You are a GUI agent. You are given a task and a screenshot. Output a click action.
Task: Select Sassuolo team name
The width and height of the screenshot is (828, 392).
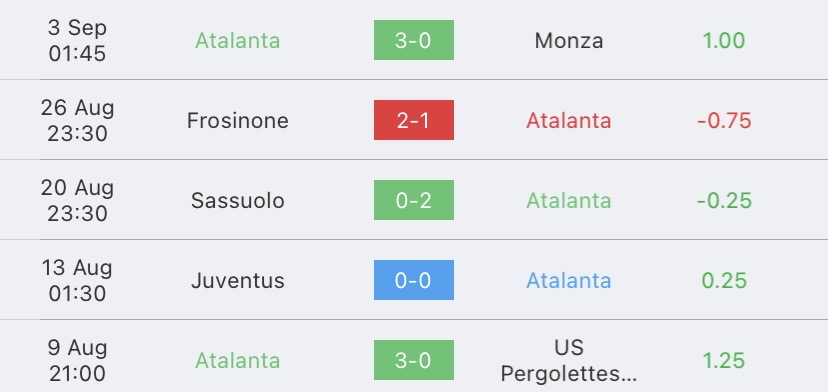click(238, 201)
